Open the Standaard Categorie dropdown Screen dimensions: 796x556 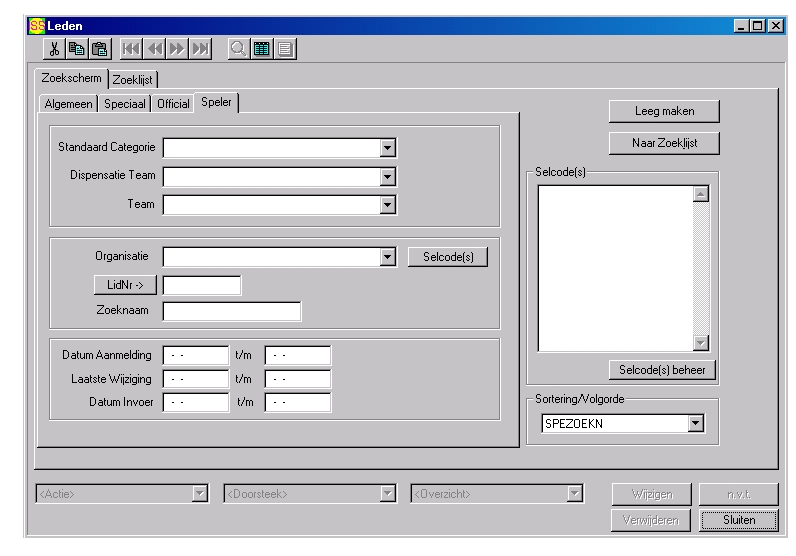coord(388,149)
